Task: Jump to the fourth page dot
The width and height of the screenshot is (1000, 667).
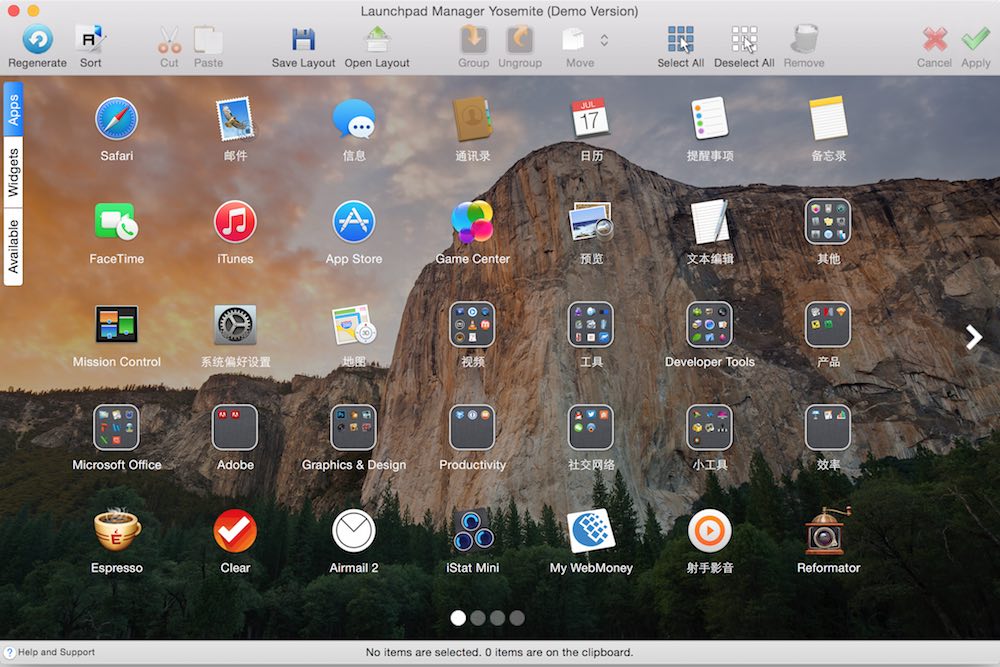Action: (x=517, y=618)
